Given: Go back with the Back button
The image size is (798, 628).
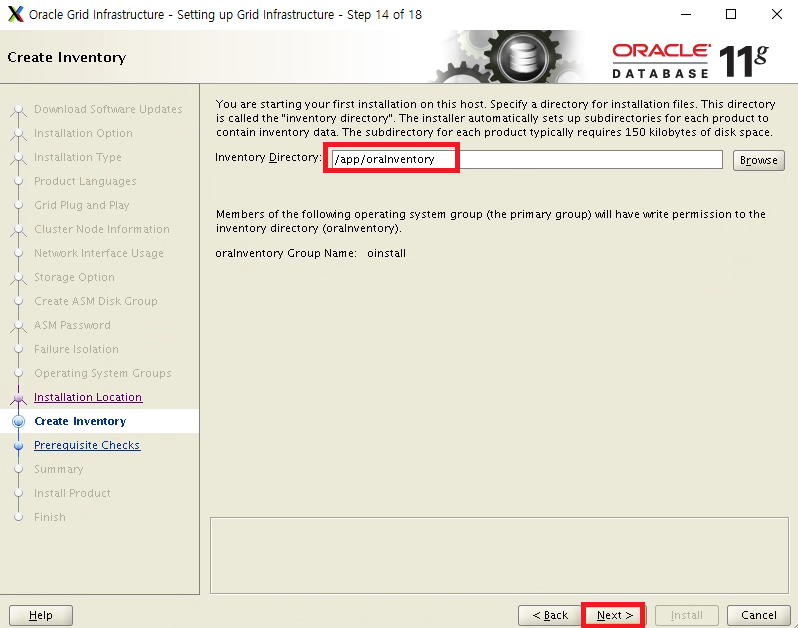Looking at the screenshot, I should click(x=550, y=615).
